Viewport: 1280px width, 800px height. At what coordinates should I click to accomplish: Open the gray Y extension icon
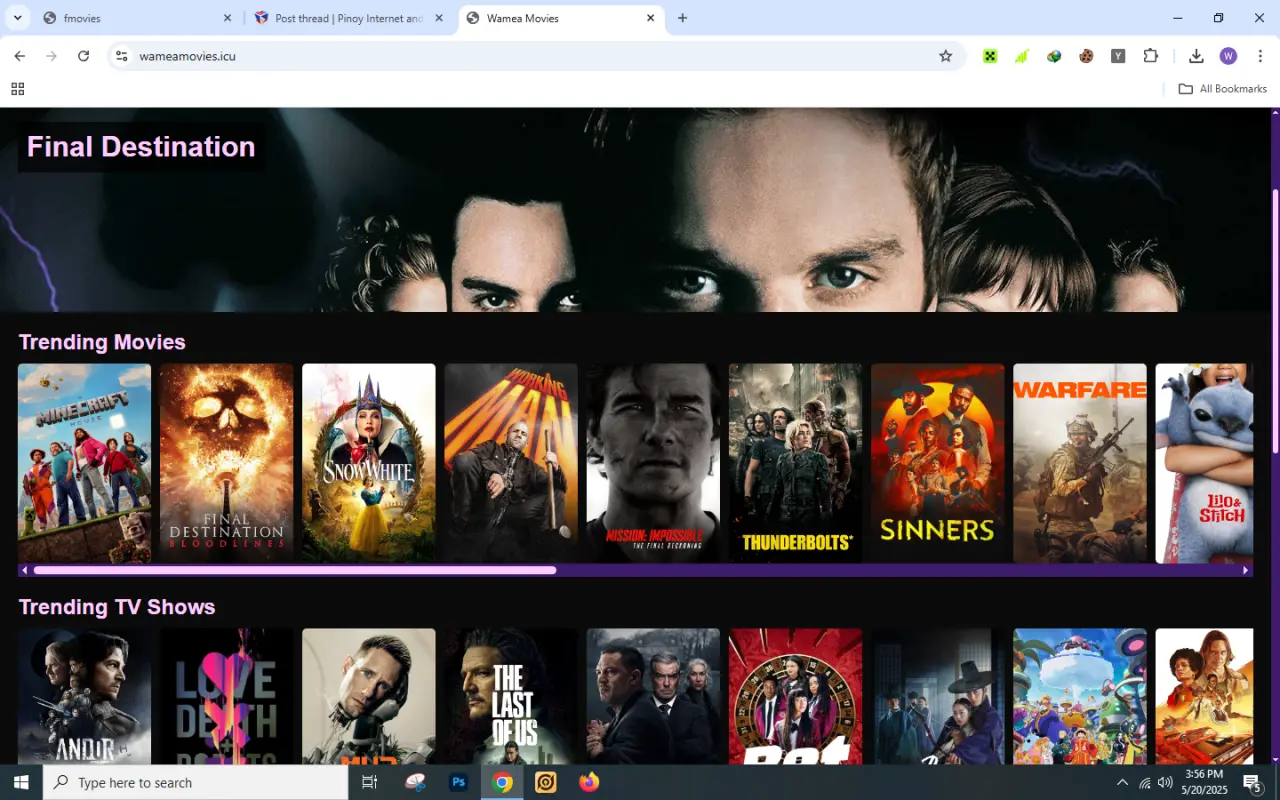[1118, 56]
